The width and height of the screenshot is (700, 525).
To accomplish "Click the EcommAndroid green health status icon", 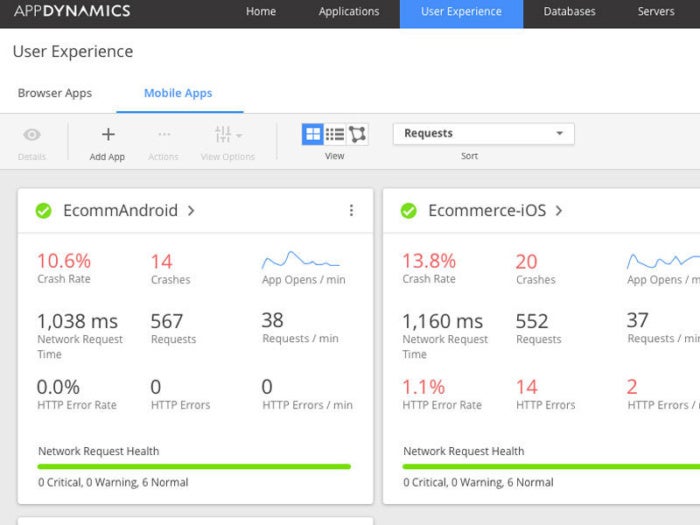I will (44, 211).
